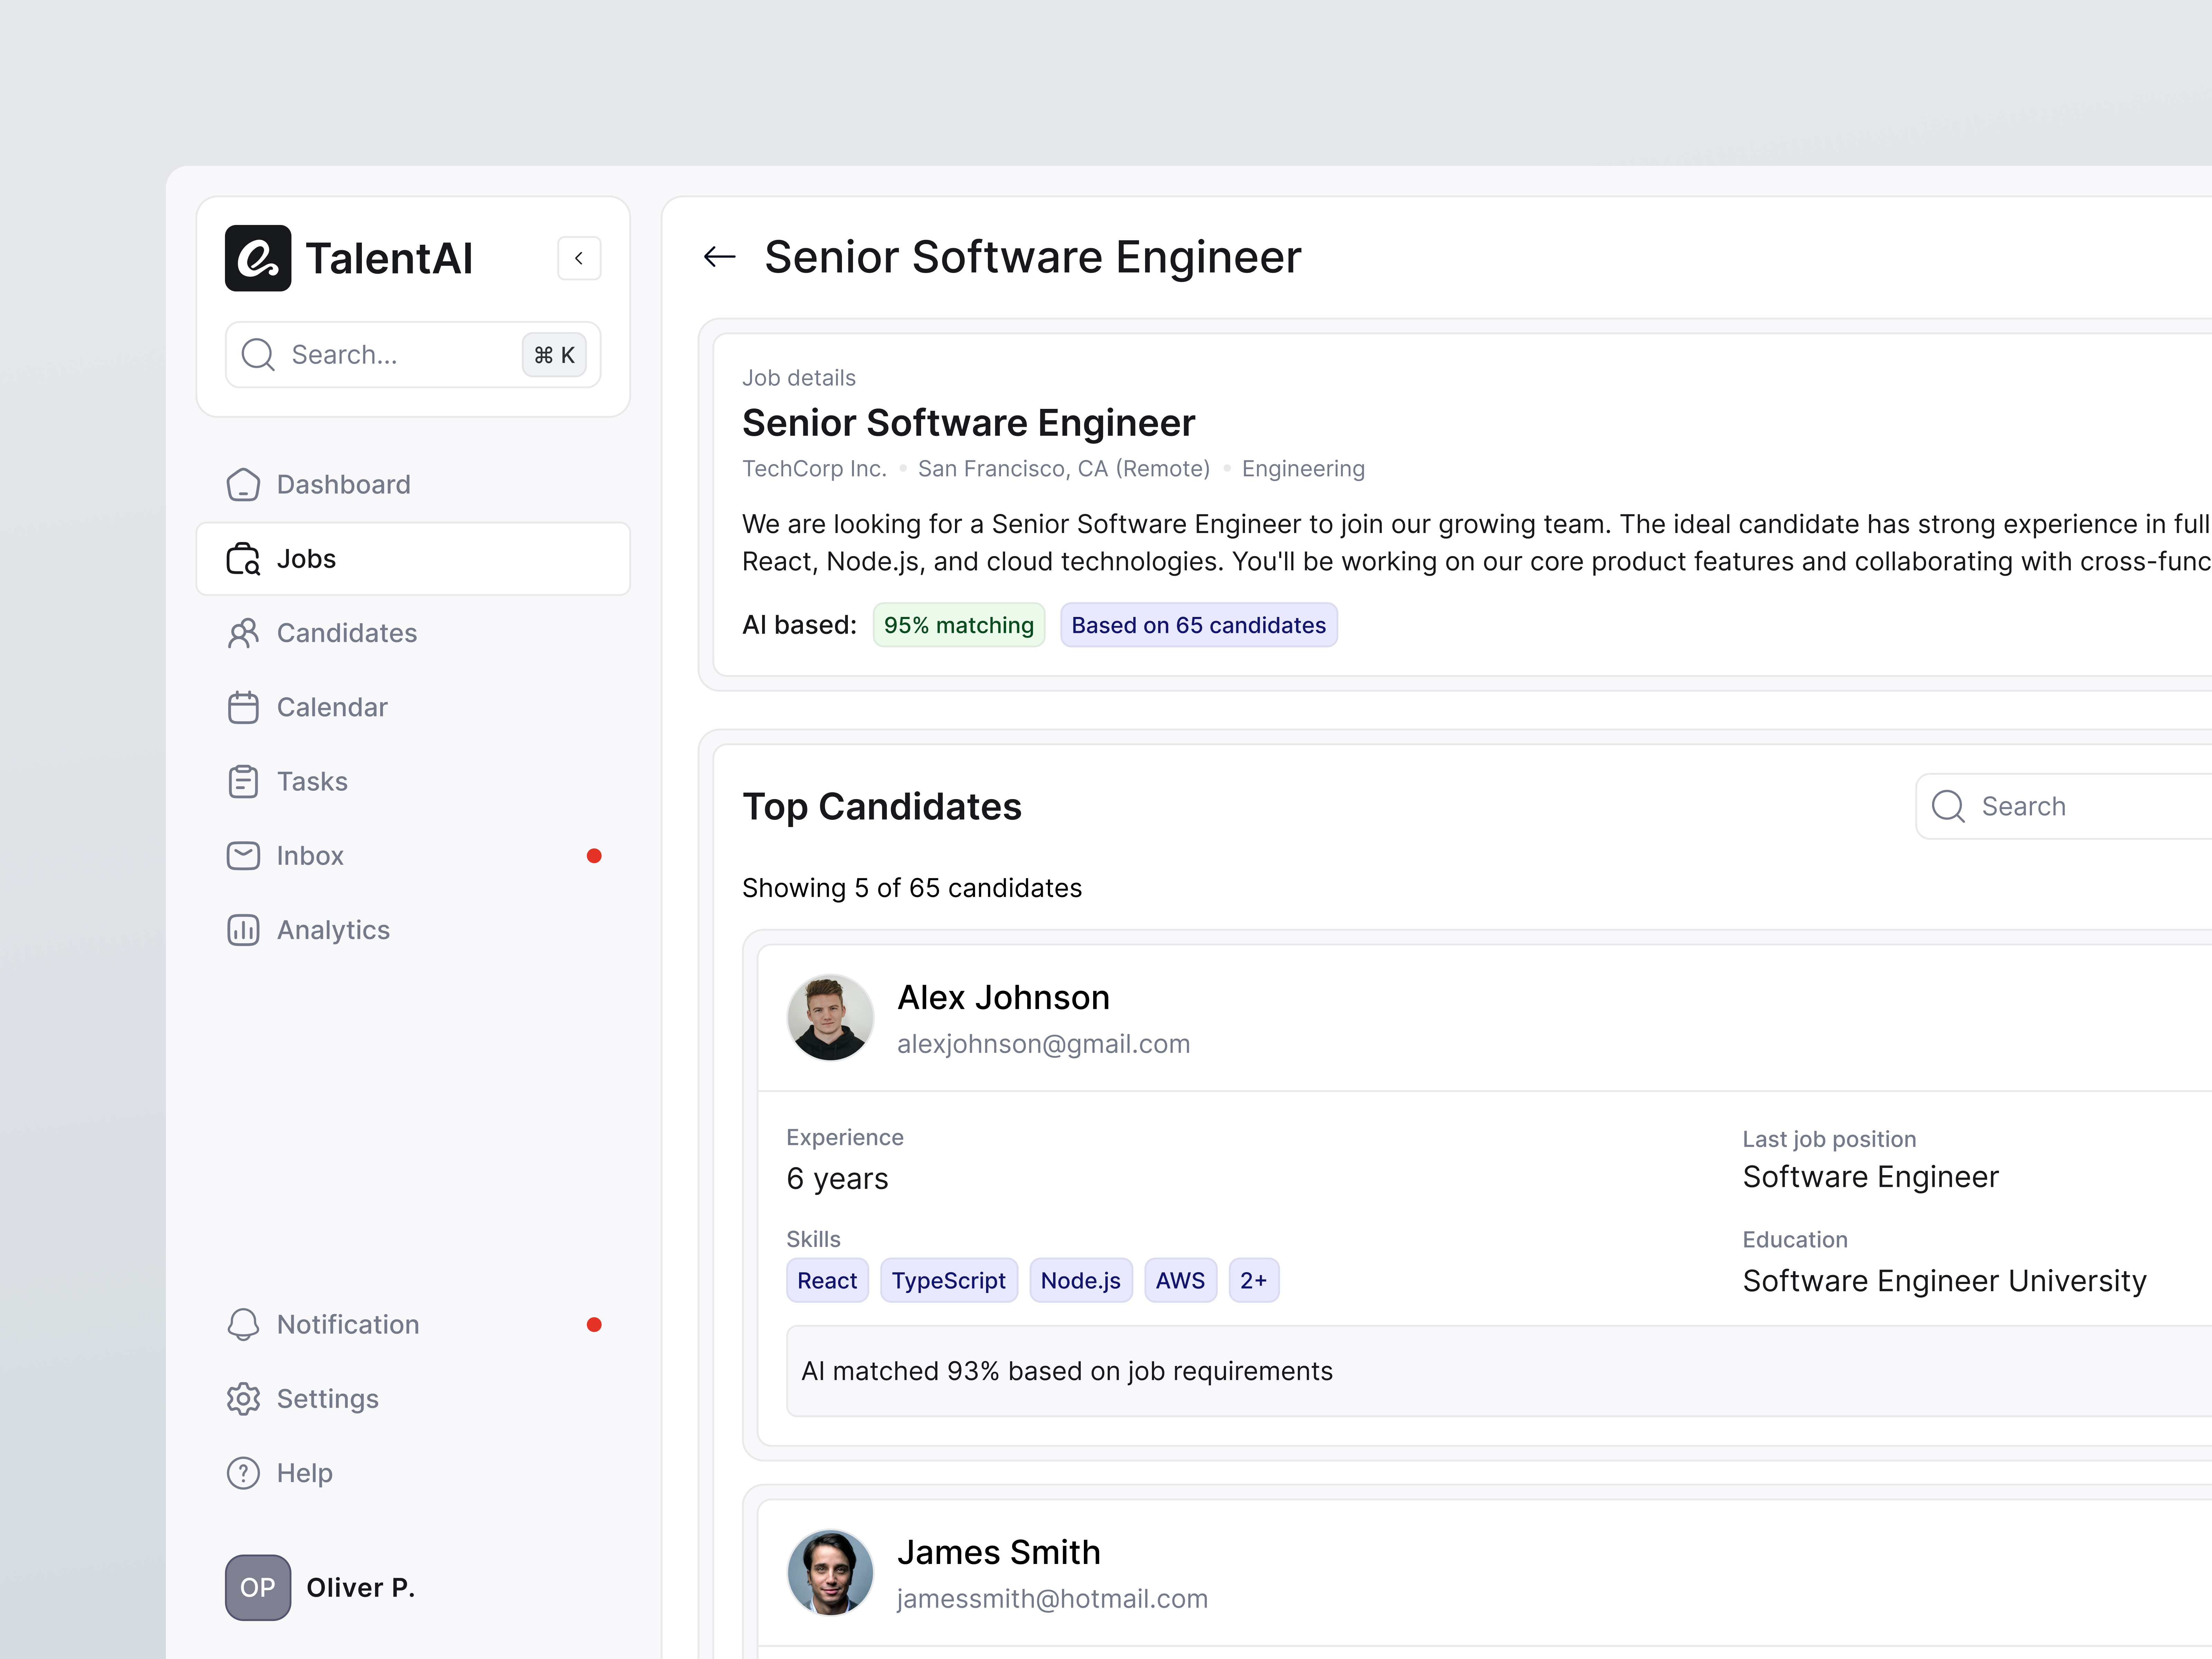Viewport: 2212px width, 1659px height.
Task: Click the React skill tag
Action: coord(827,1281)
